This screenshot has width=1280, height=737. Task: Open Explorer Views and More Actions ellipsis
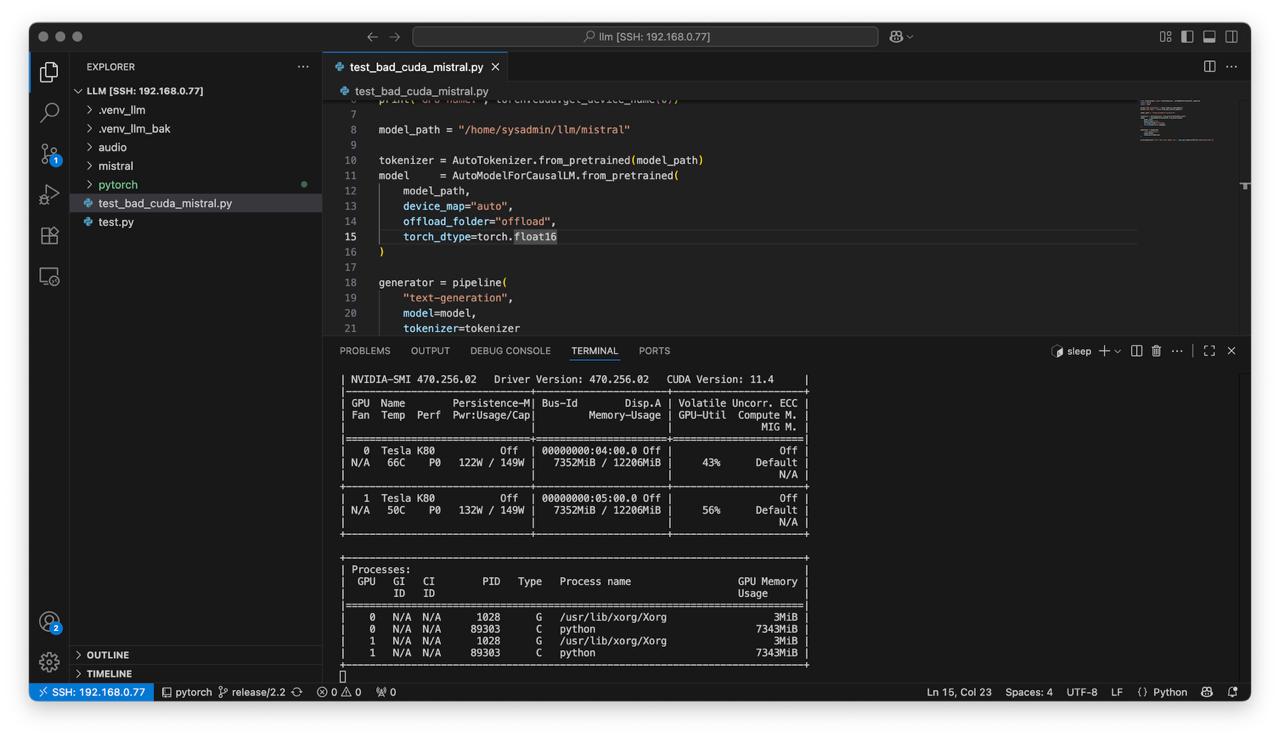click(303, 67)
